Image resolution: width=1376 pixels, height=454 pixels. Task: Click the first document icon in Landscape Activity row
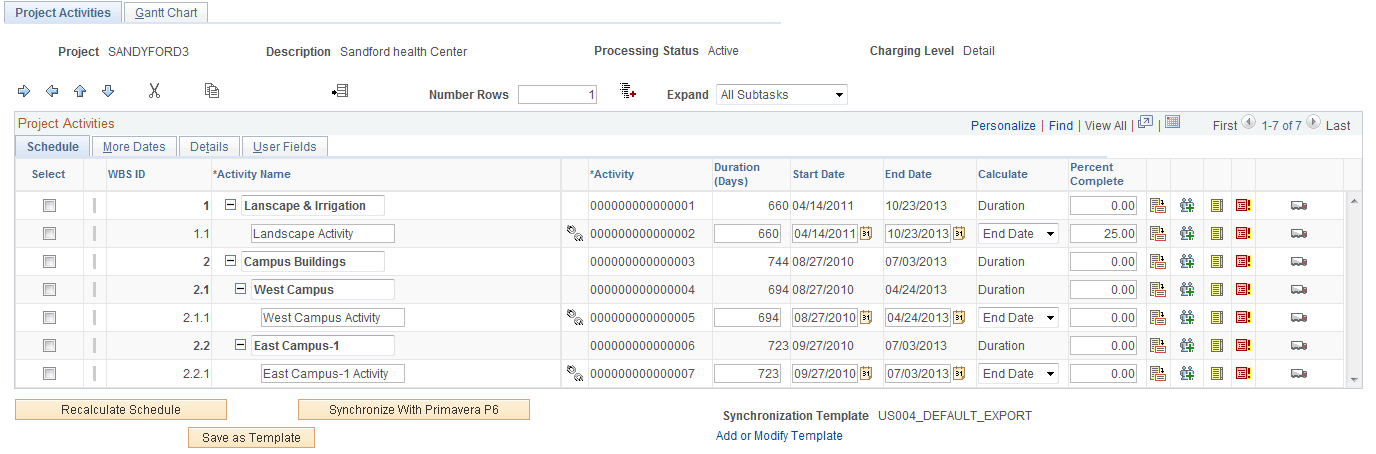pyautogui.click(x=1158, y=233)
